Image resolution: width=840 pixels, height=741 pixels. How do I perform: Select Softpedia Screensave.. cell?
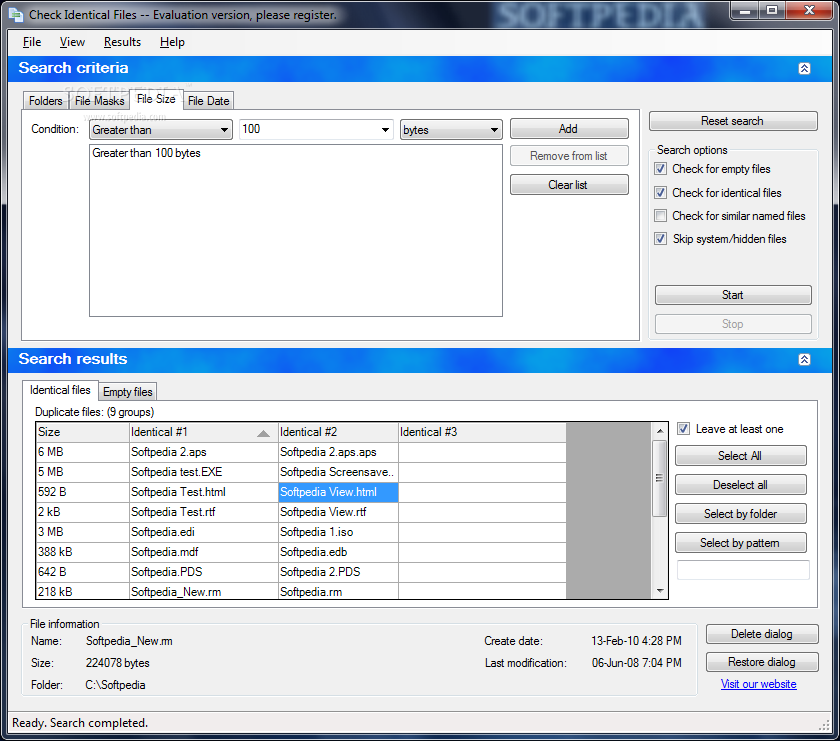(x=338, y=472)
